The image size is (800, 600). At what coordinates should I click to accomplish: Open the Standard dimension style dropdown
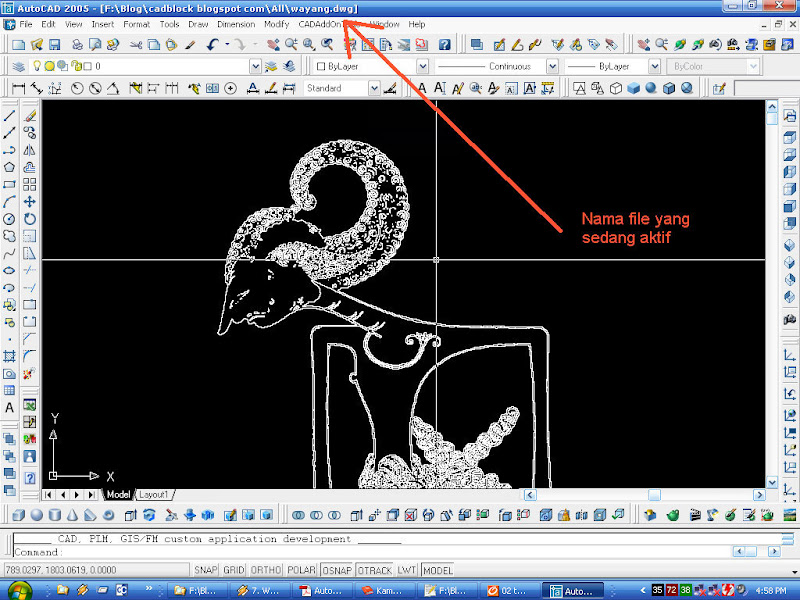pos(374,88)
